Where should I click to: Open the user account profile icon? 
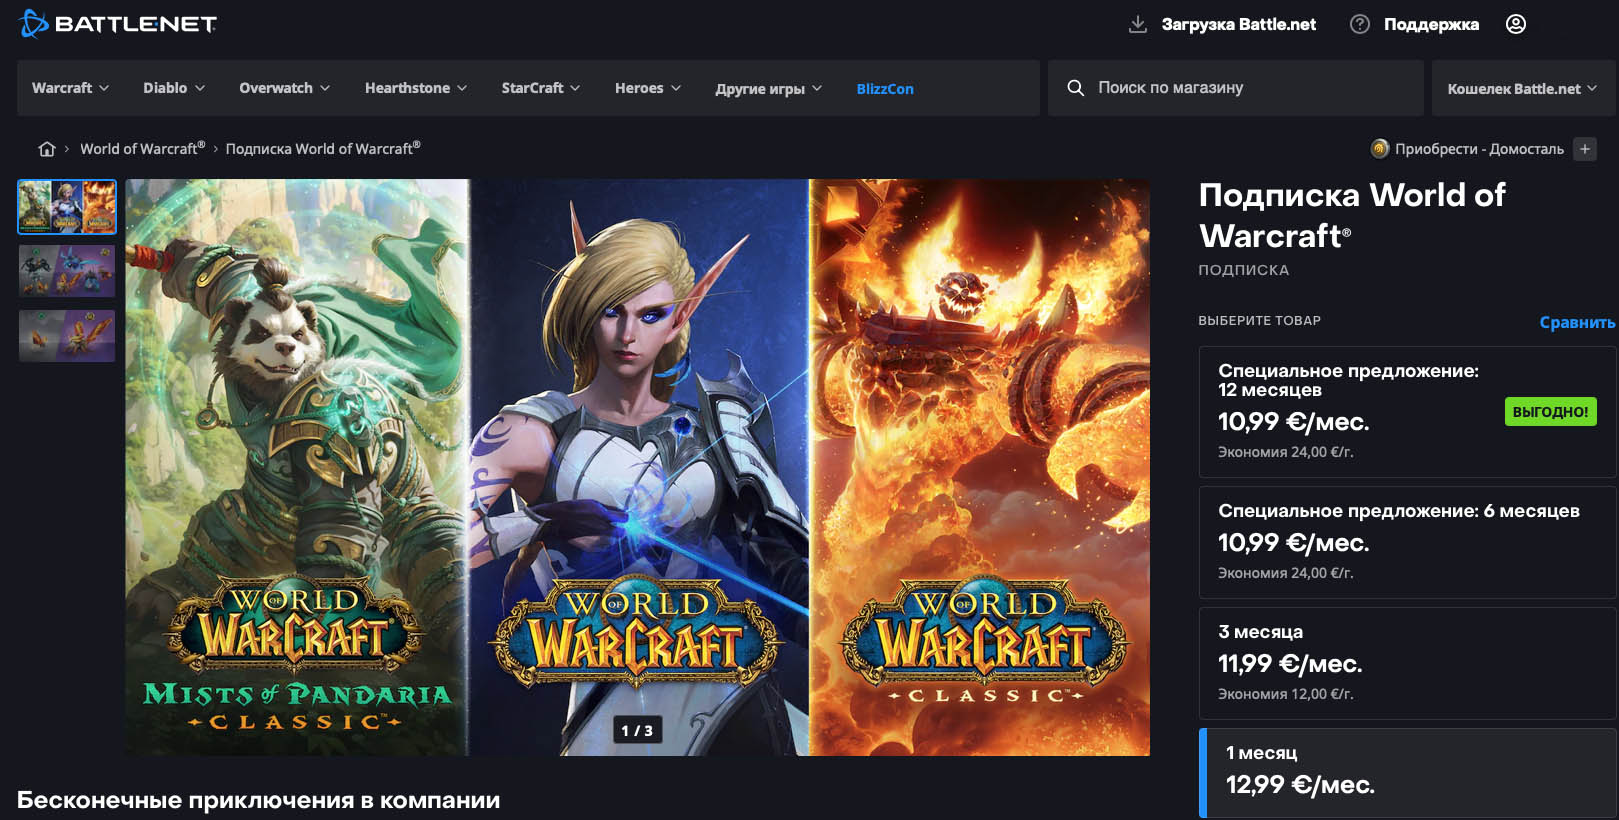[x=1516, y=24]
